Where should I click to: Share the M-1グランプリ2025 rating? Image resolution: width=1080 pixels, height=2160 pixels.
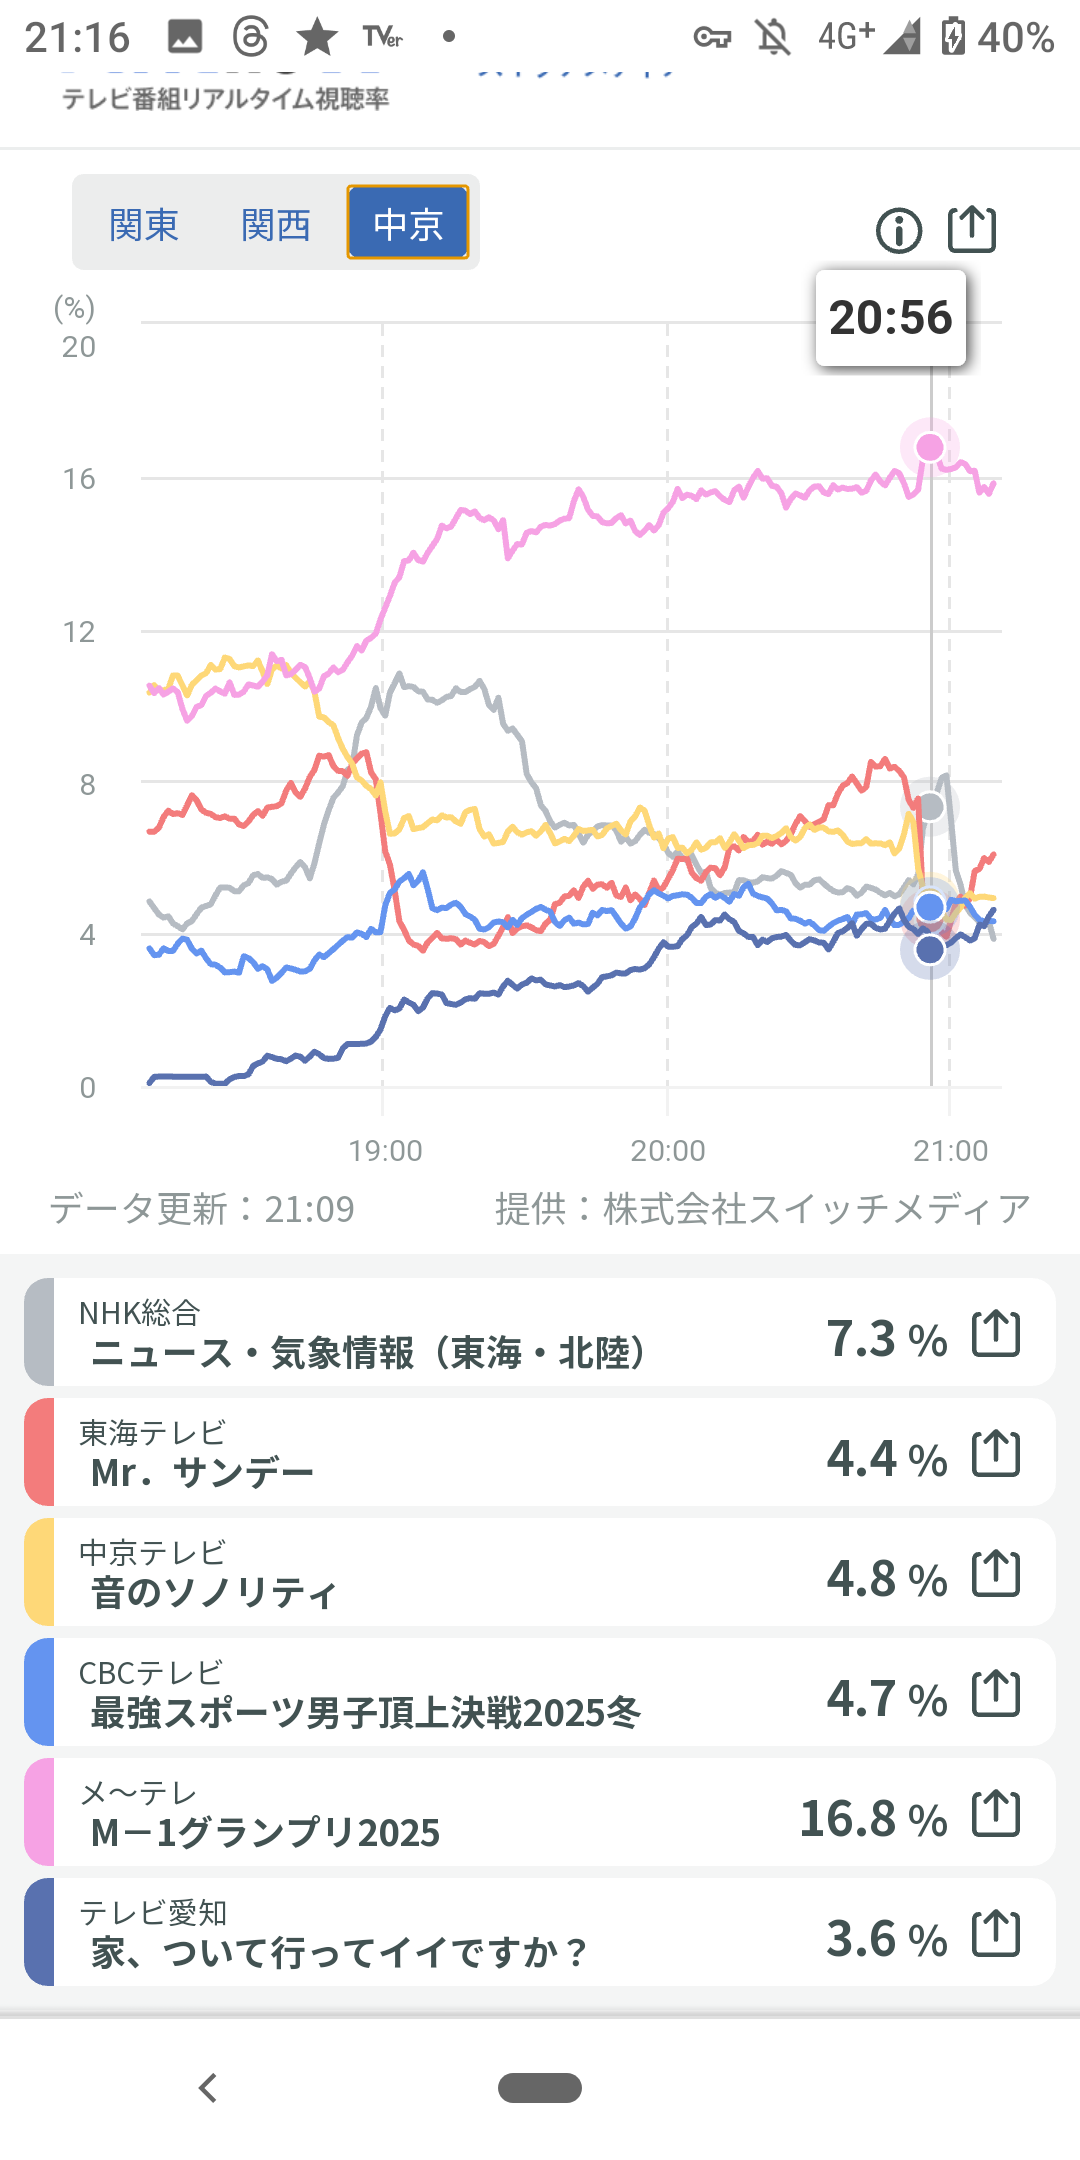[x=996, y=1814]
